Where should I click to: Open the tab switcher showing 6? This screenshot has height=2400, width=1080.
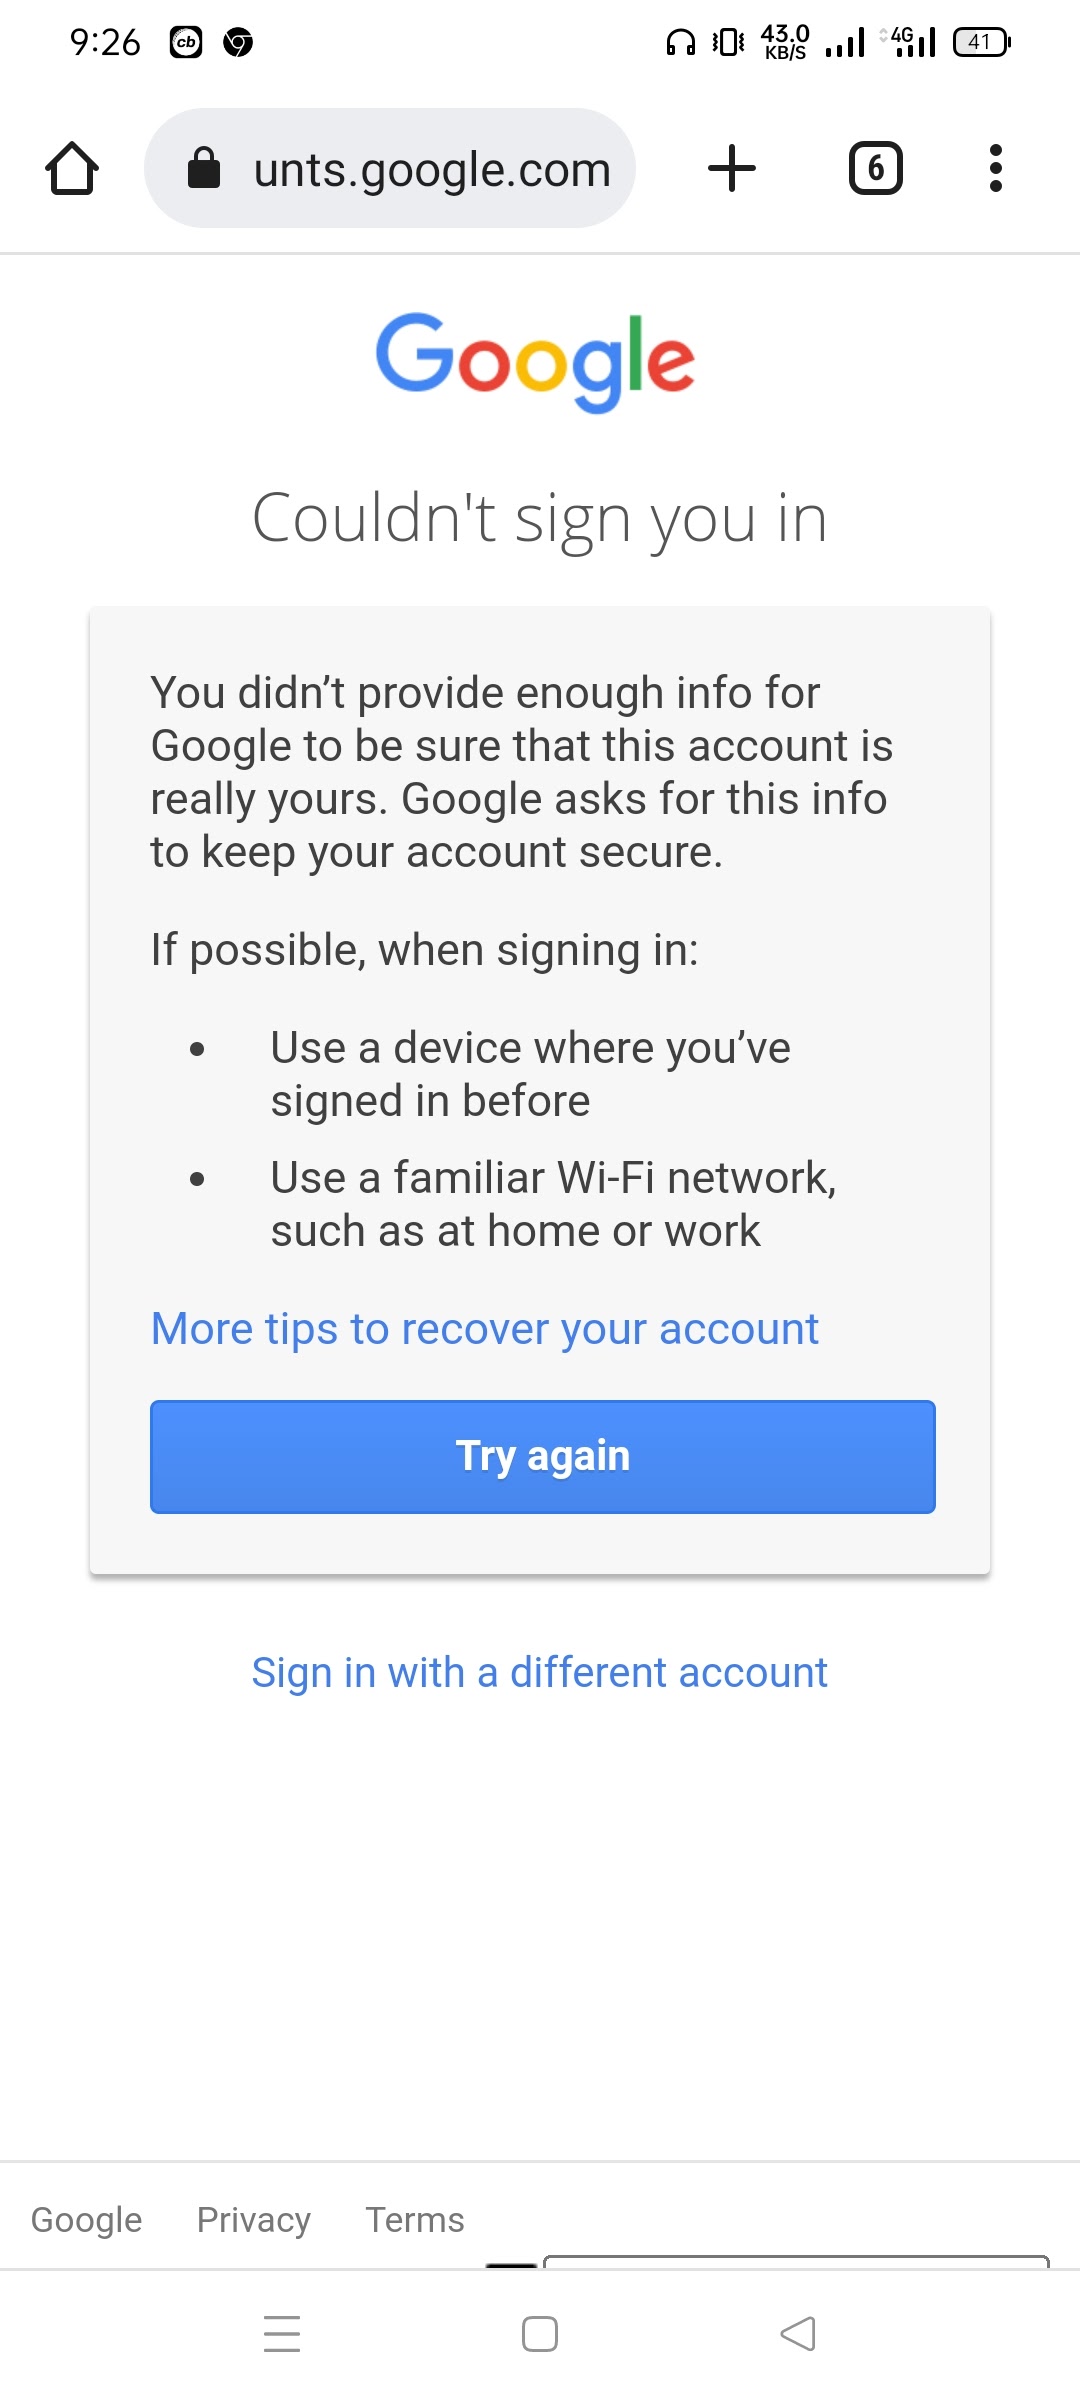click(x=876, y=168)
